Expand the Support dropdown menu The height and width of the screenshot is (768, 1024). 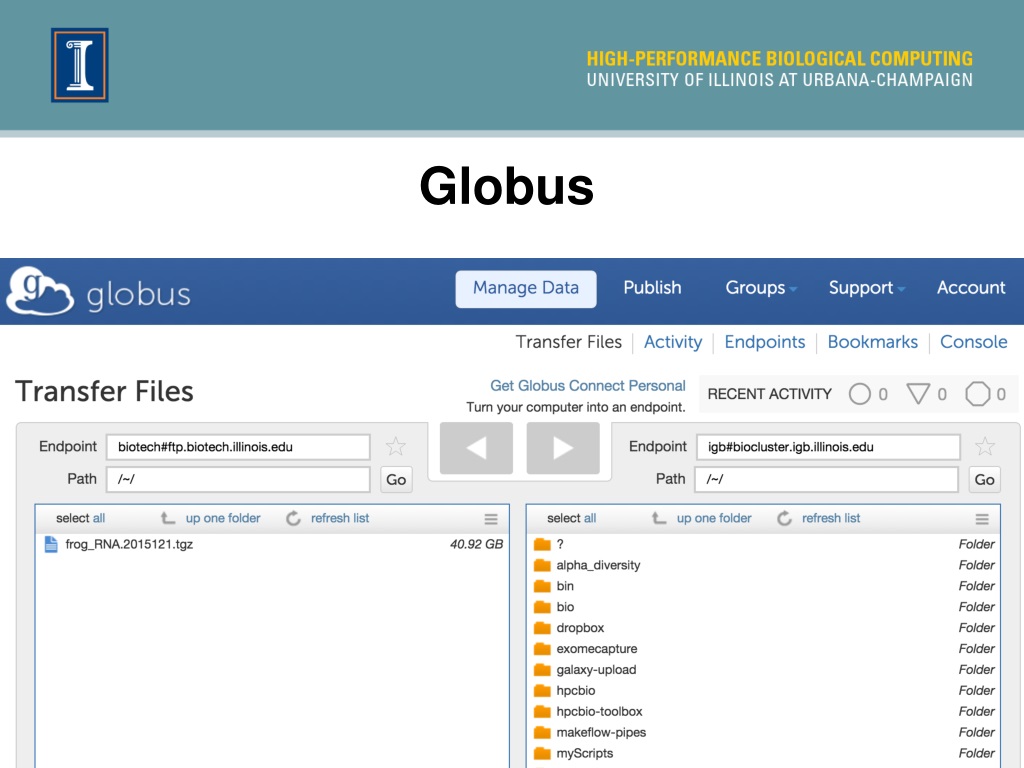[x=866, y=288]
